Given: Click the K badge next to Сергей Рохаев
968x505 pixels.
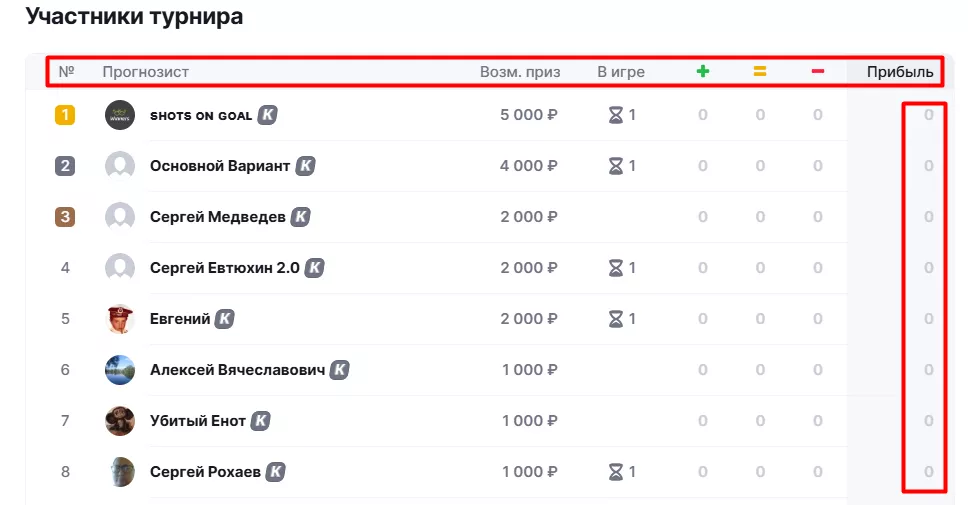Looking at the screenshot, I should [x=276, y=472].
